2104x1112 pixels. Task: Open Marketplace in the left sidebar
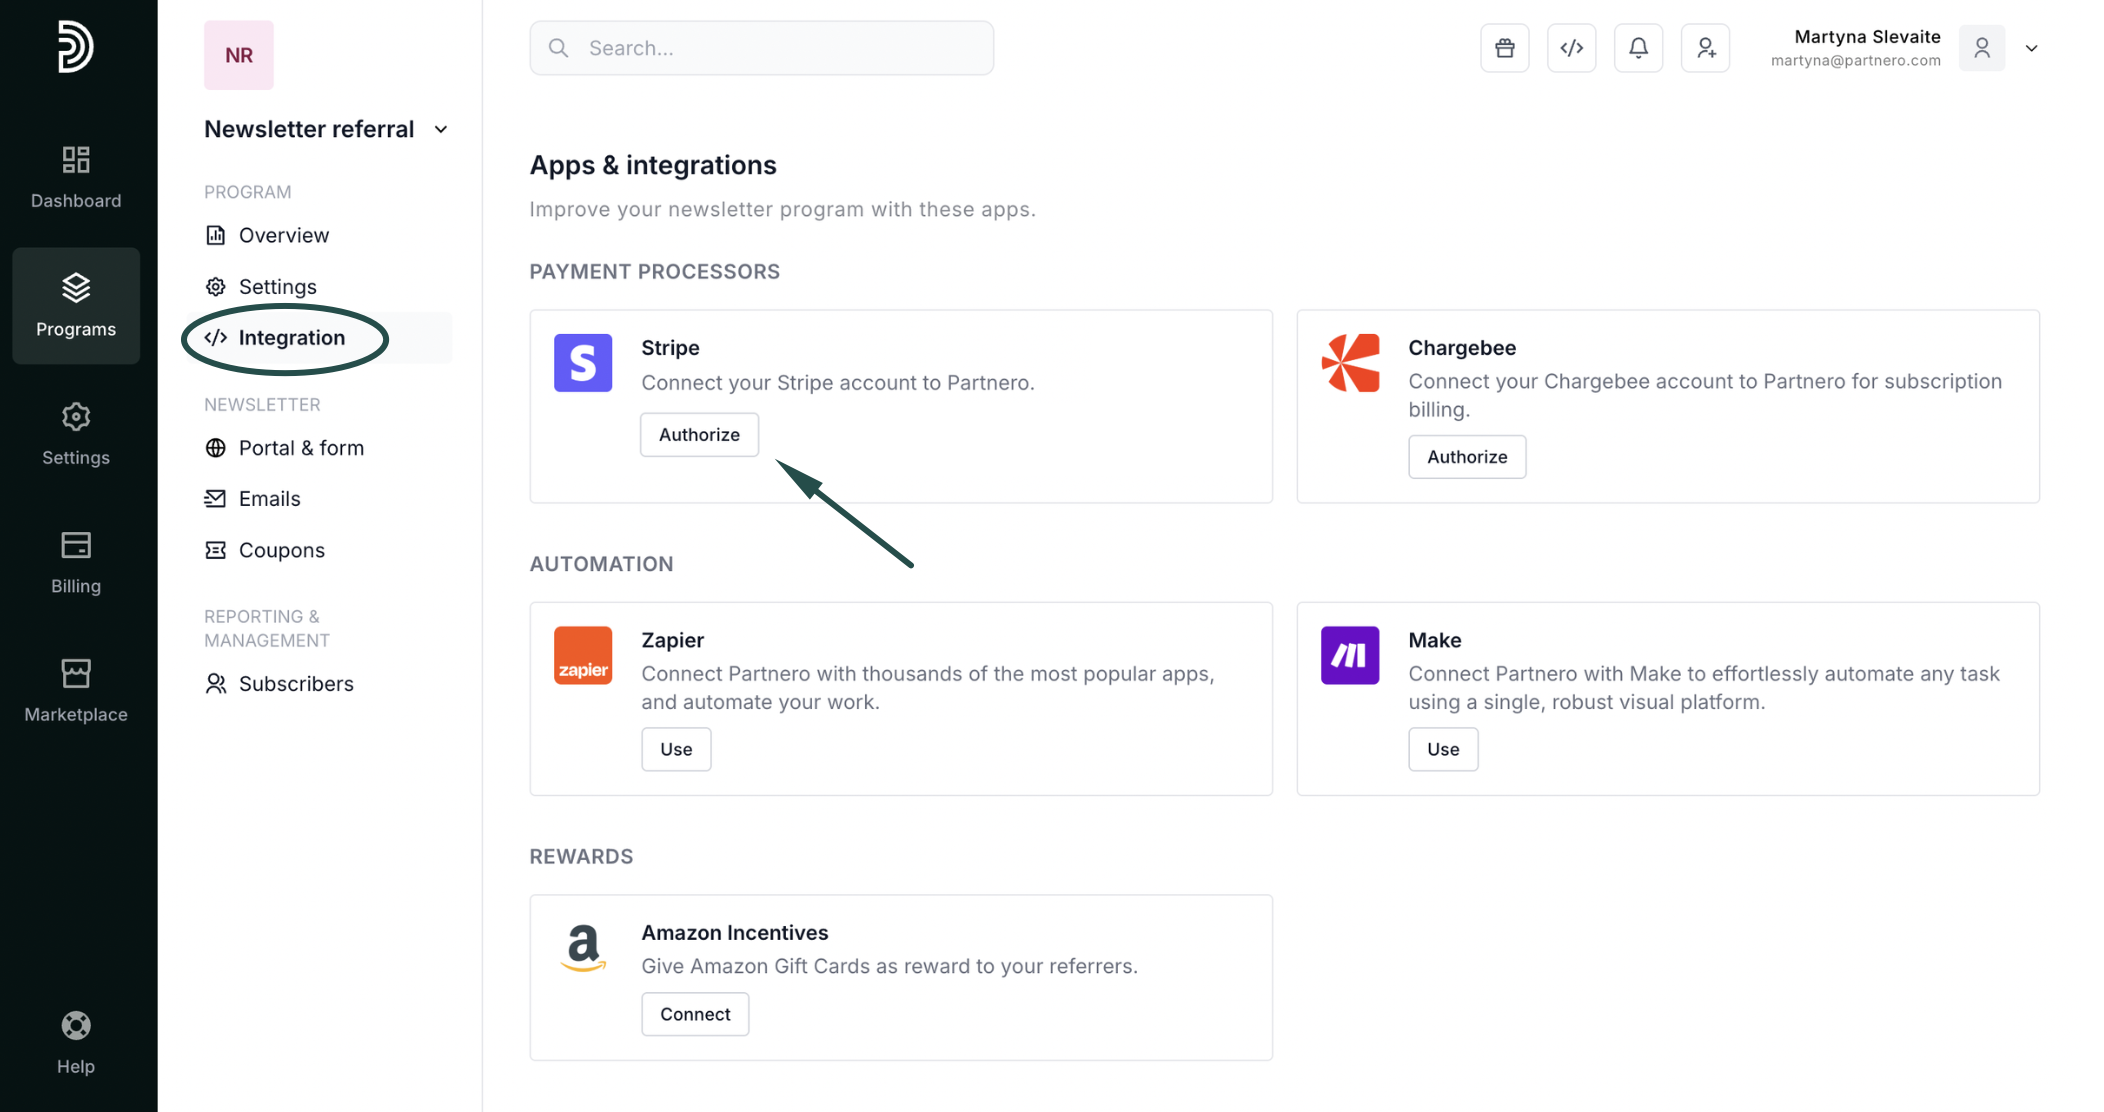click(x=76, y=690)
